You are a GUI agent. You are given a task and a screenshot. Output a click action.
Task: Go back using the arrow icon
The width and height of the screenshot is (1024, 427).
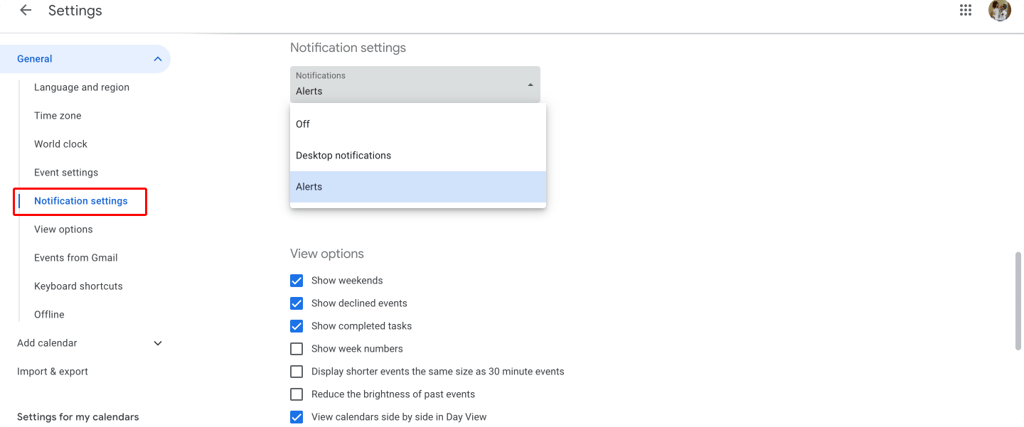pyautogui.click(x=25, y=10)
